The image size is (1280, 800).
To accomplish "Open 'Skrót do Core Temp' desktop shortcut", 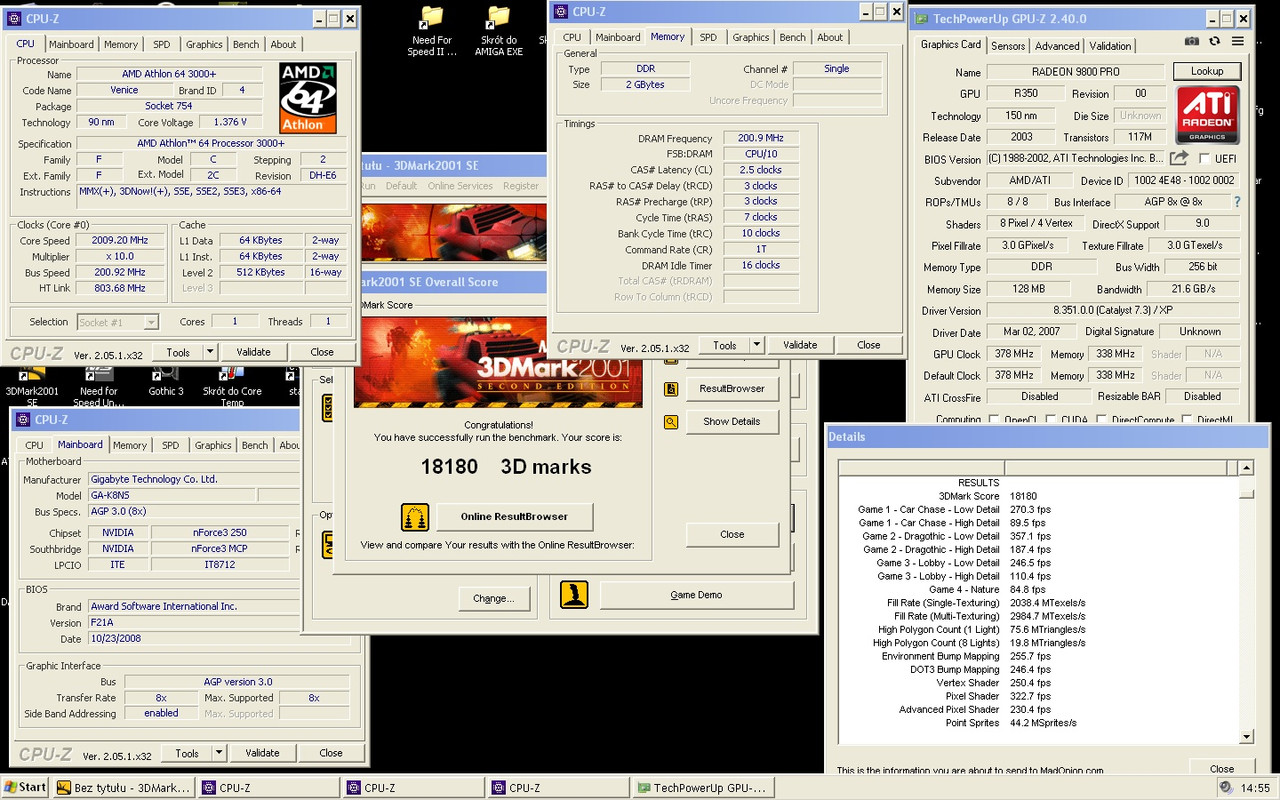I will click(x=232, y=387).
